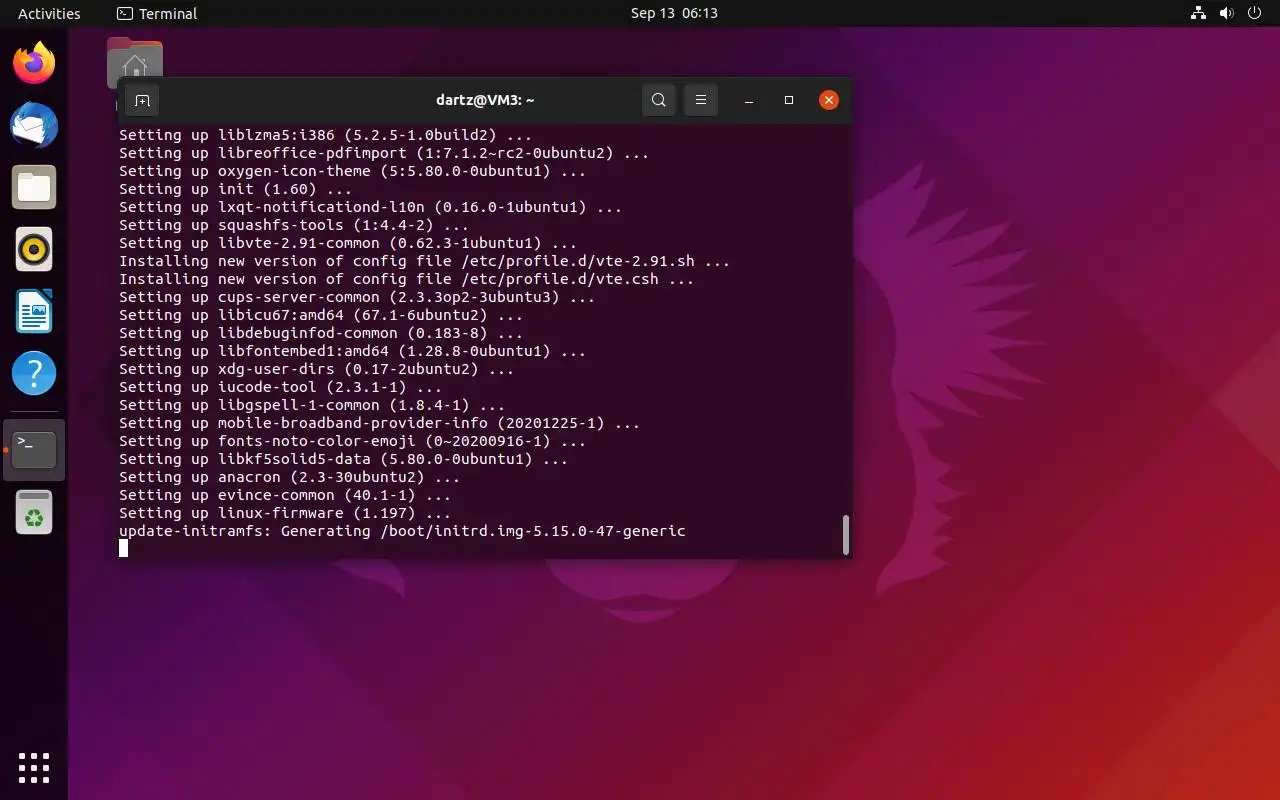Viewport: 1280px width, 800px height.
Task: Click 'Setting up libdebuginfod-common' line
Action: coord(321,333)
